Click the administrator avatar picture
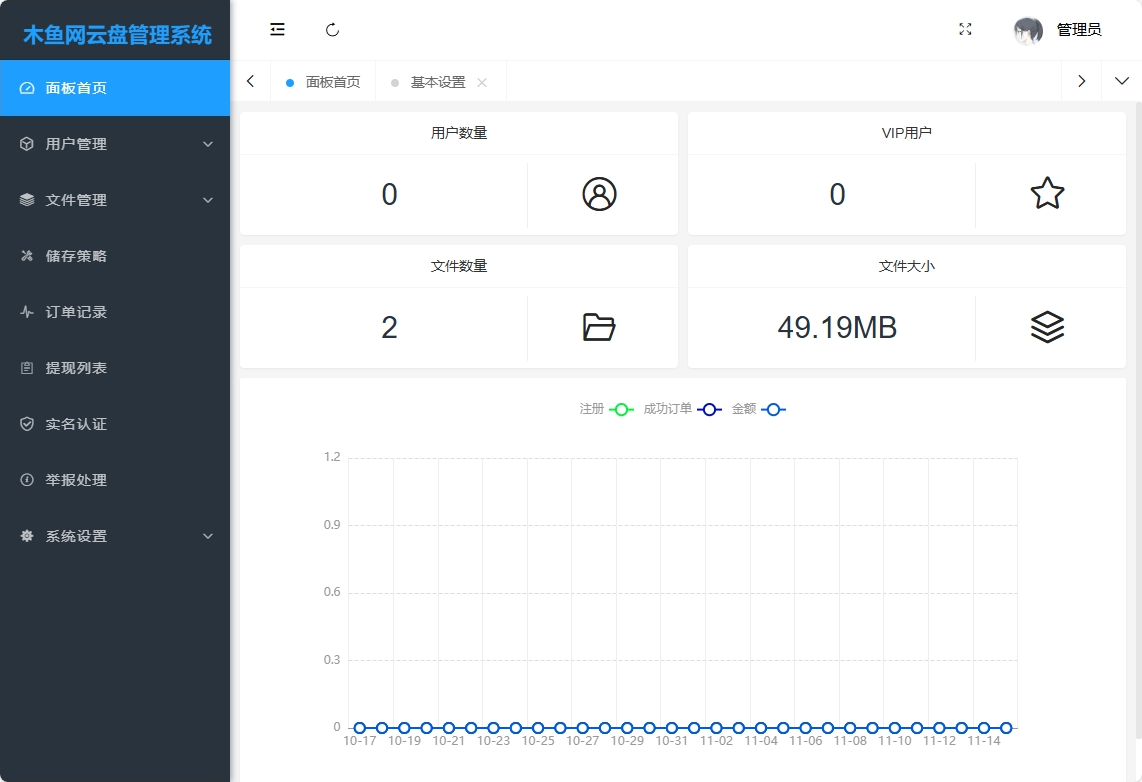 click(x=1028, y=30)
